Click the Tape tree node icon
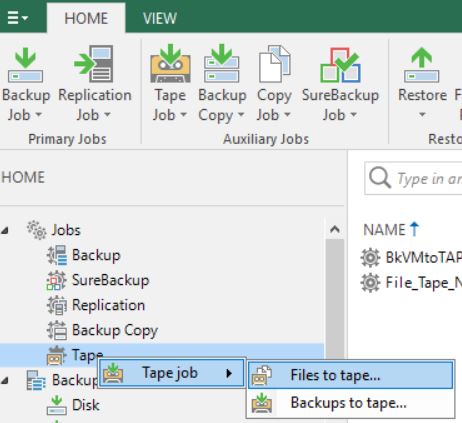 pyautogui.click(x=56, y=355)
